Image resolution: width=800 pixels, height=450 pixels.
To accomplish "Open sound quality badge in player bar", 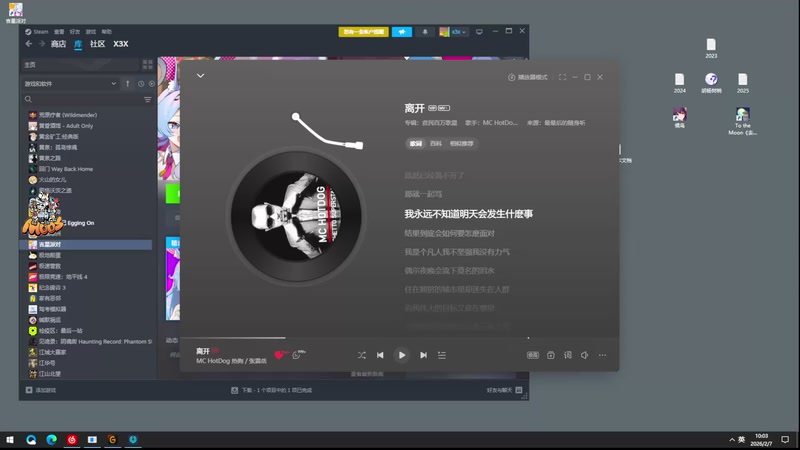I will 533,355.
